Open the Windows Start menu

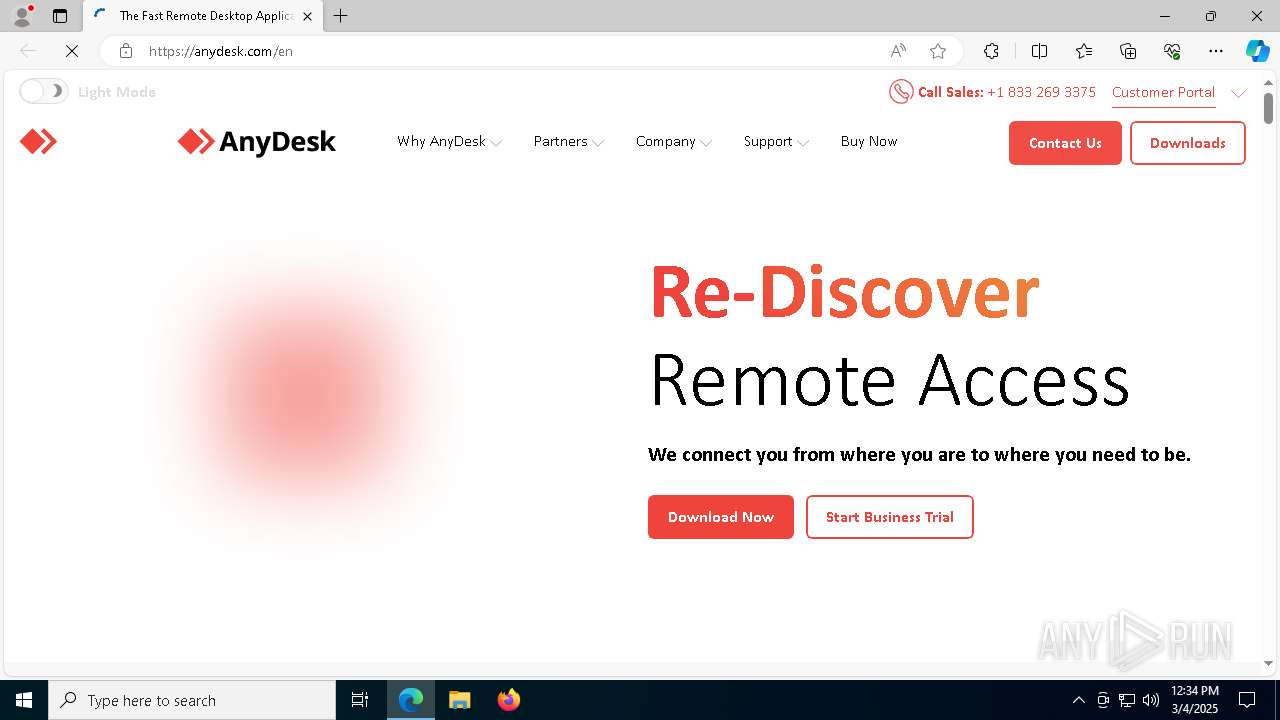24,700
